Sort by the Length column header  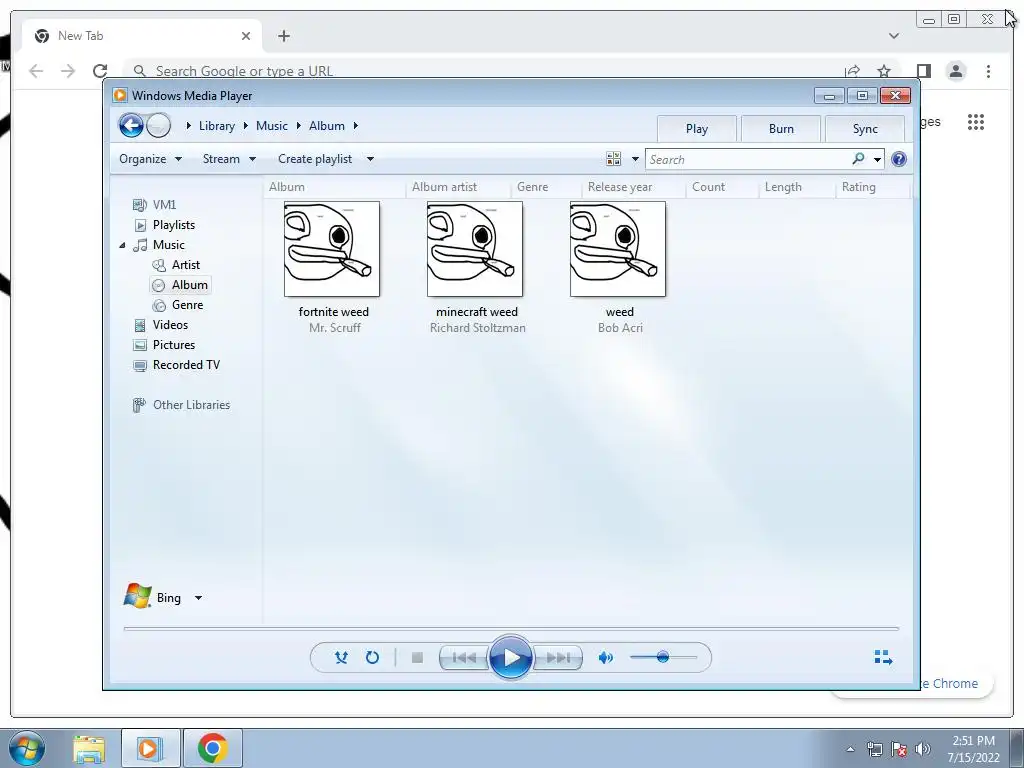(797, 187)
